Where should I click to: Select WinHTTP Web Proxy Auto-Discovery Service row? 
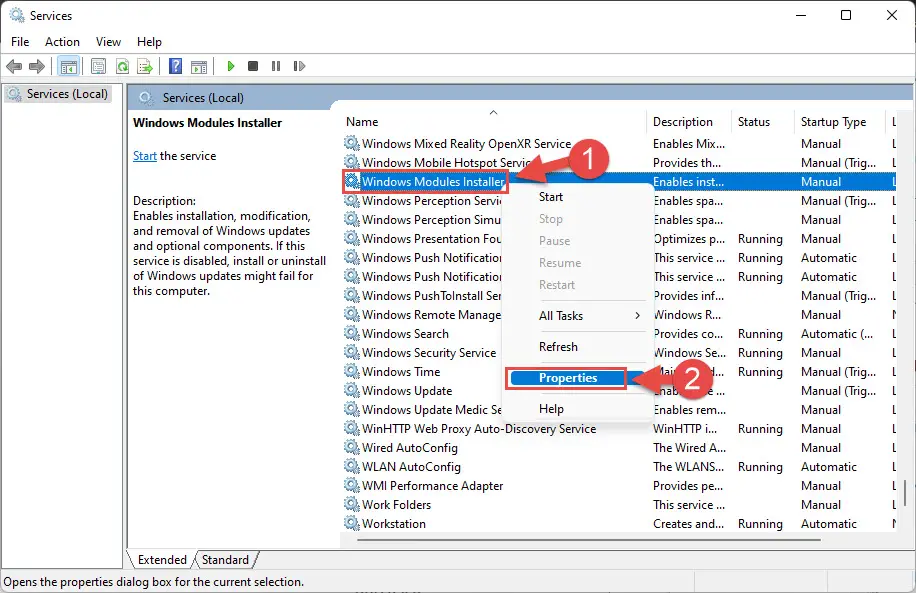coord(619,428)
